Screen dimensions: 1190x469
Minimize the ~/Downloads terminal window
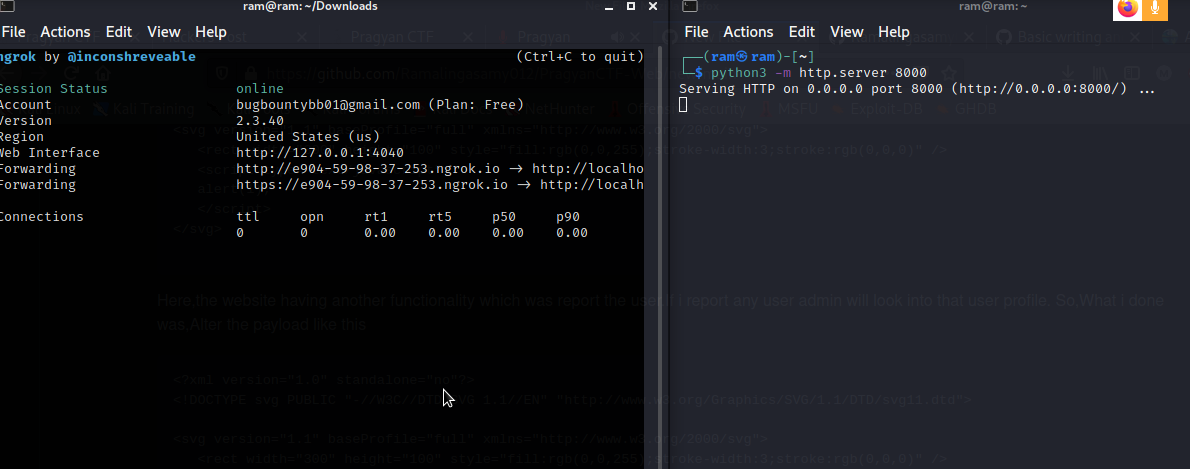pos(608,7)
